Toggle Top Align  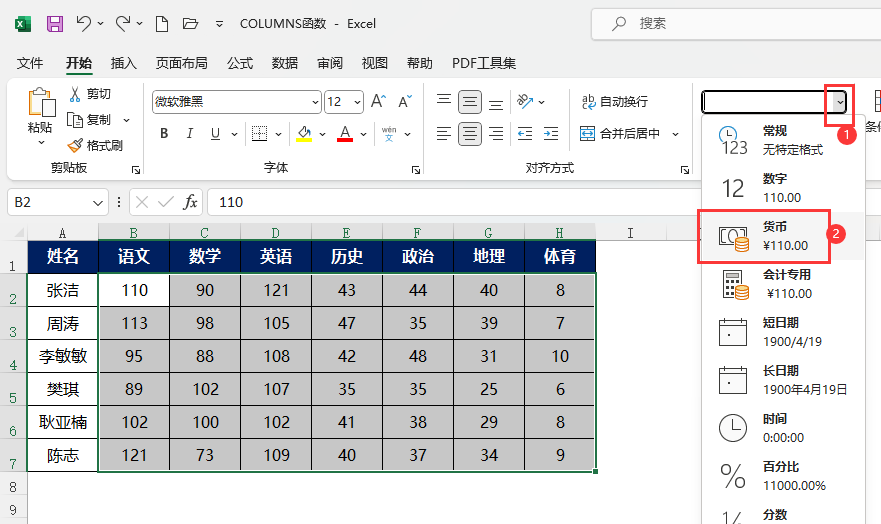pos(444,102)
